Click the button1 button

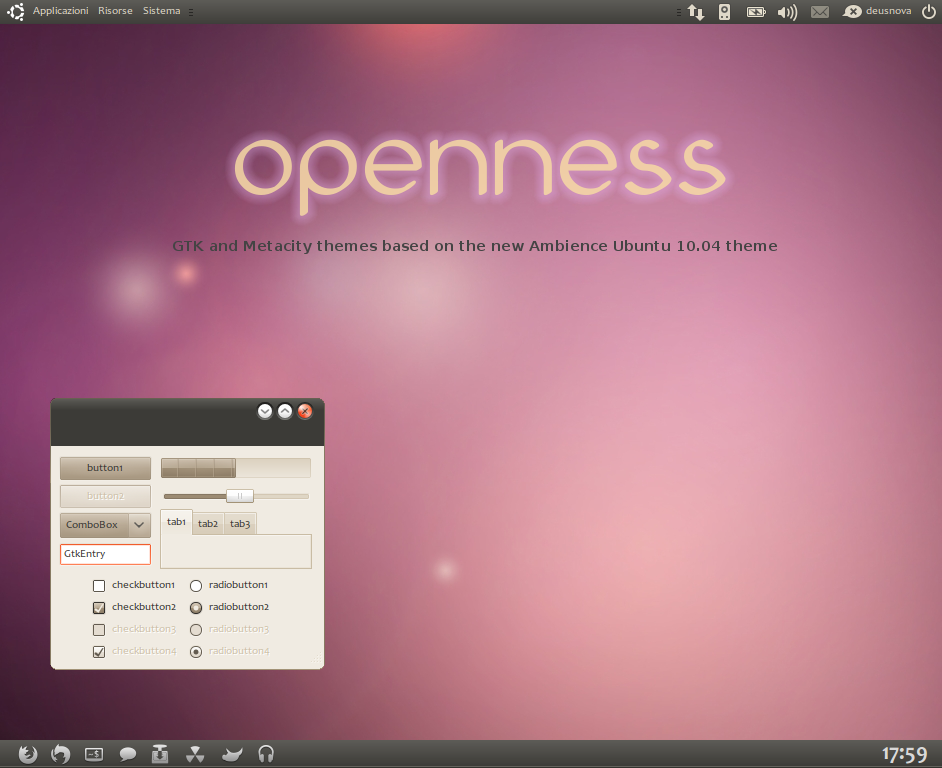(105, 468)
